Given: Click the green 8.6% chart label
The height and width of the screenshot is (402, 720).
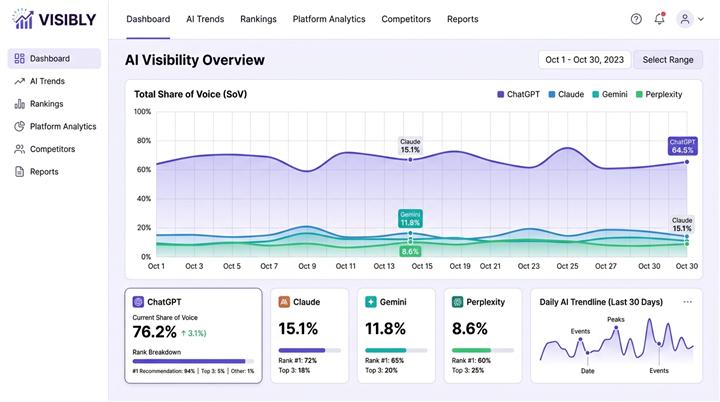Looking at the screenshot, I should [410, 251].
